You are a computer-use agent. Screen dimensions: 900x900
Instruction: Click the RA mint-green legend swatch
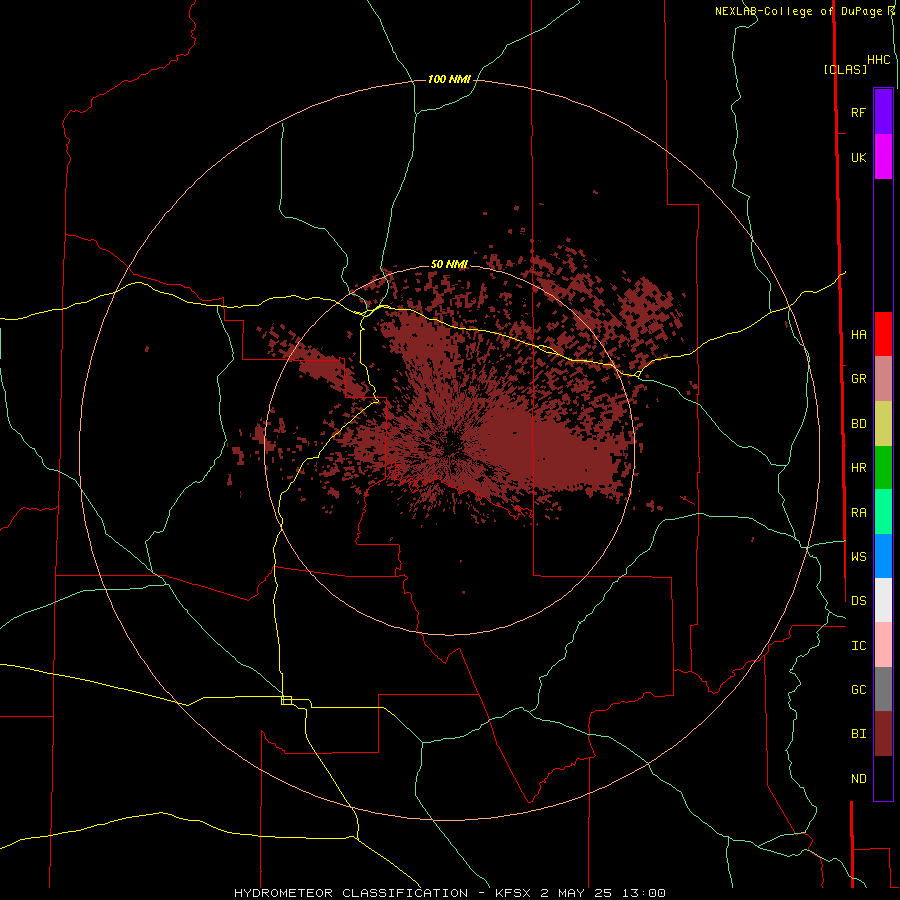pyautogui.click(x=883, y=512)
